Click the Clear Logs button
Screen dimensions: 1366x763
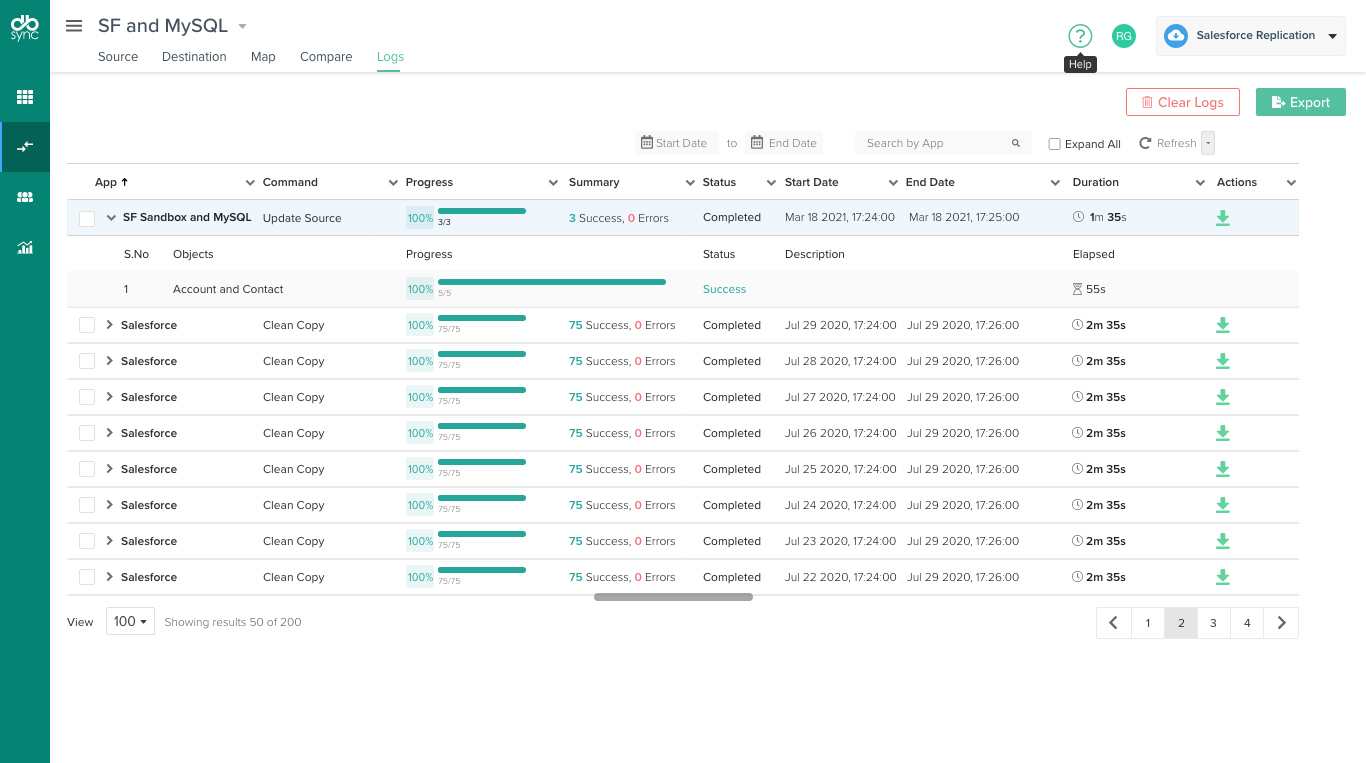(x=1183, y=102)
